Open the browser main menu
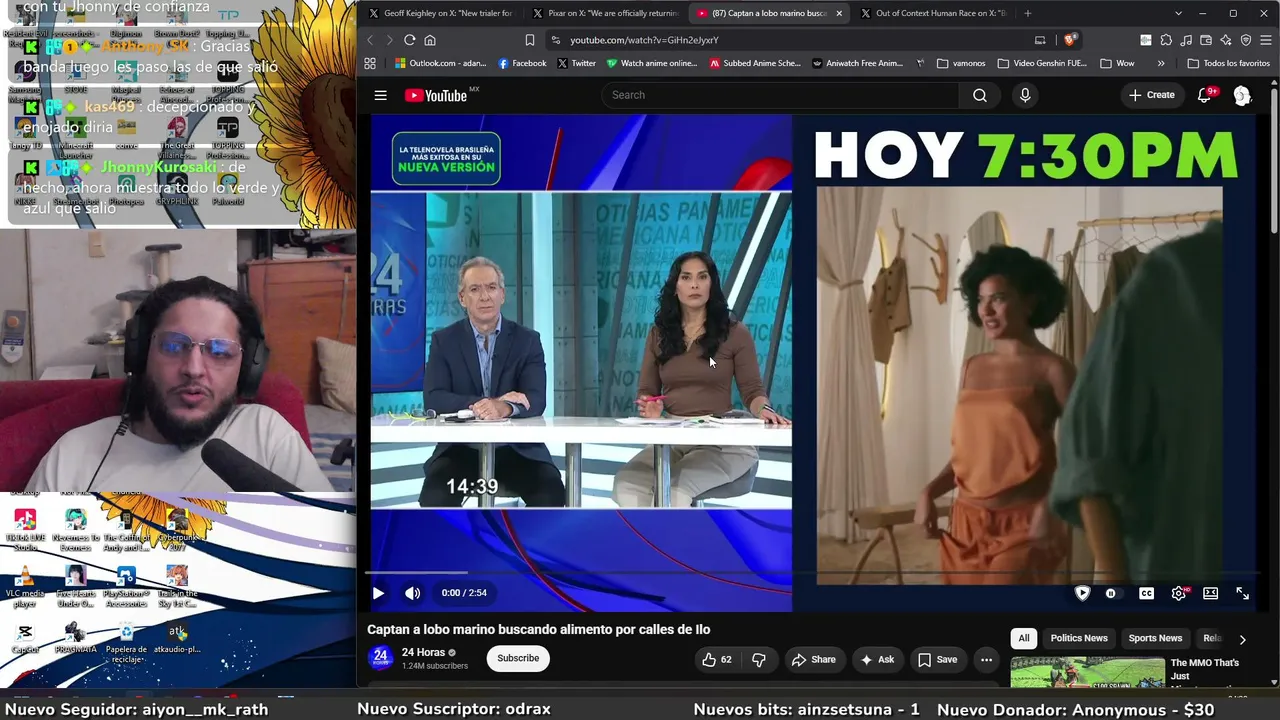Screen dimensions: 1280x720 coord(1265,40)
